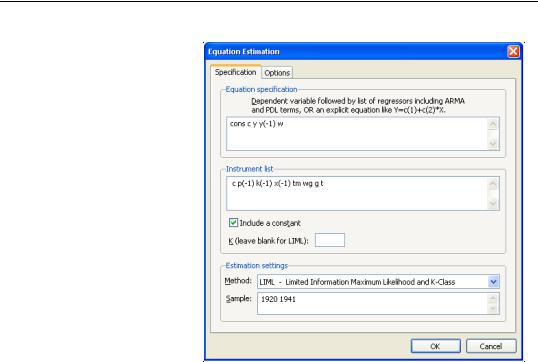Viewport: 538px width, 362px height.
Task: Click the K value input field
Action: (330, 240)
